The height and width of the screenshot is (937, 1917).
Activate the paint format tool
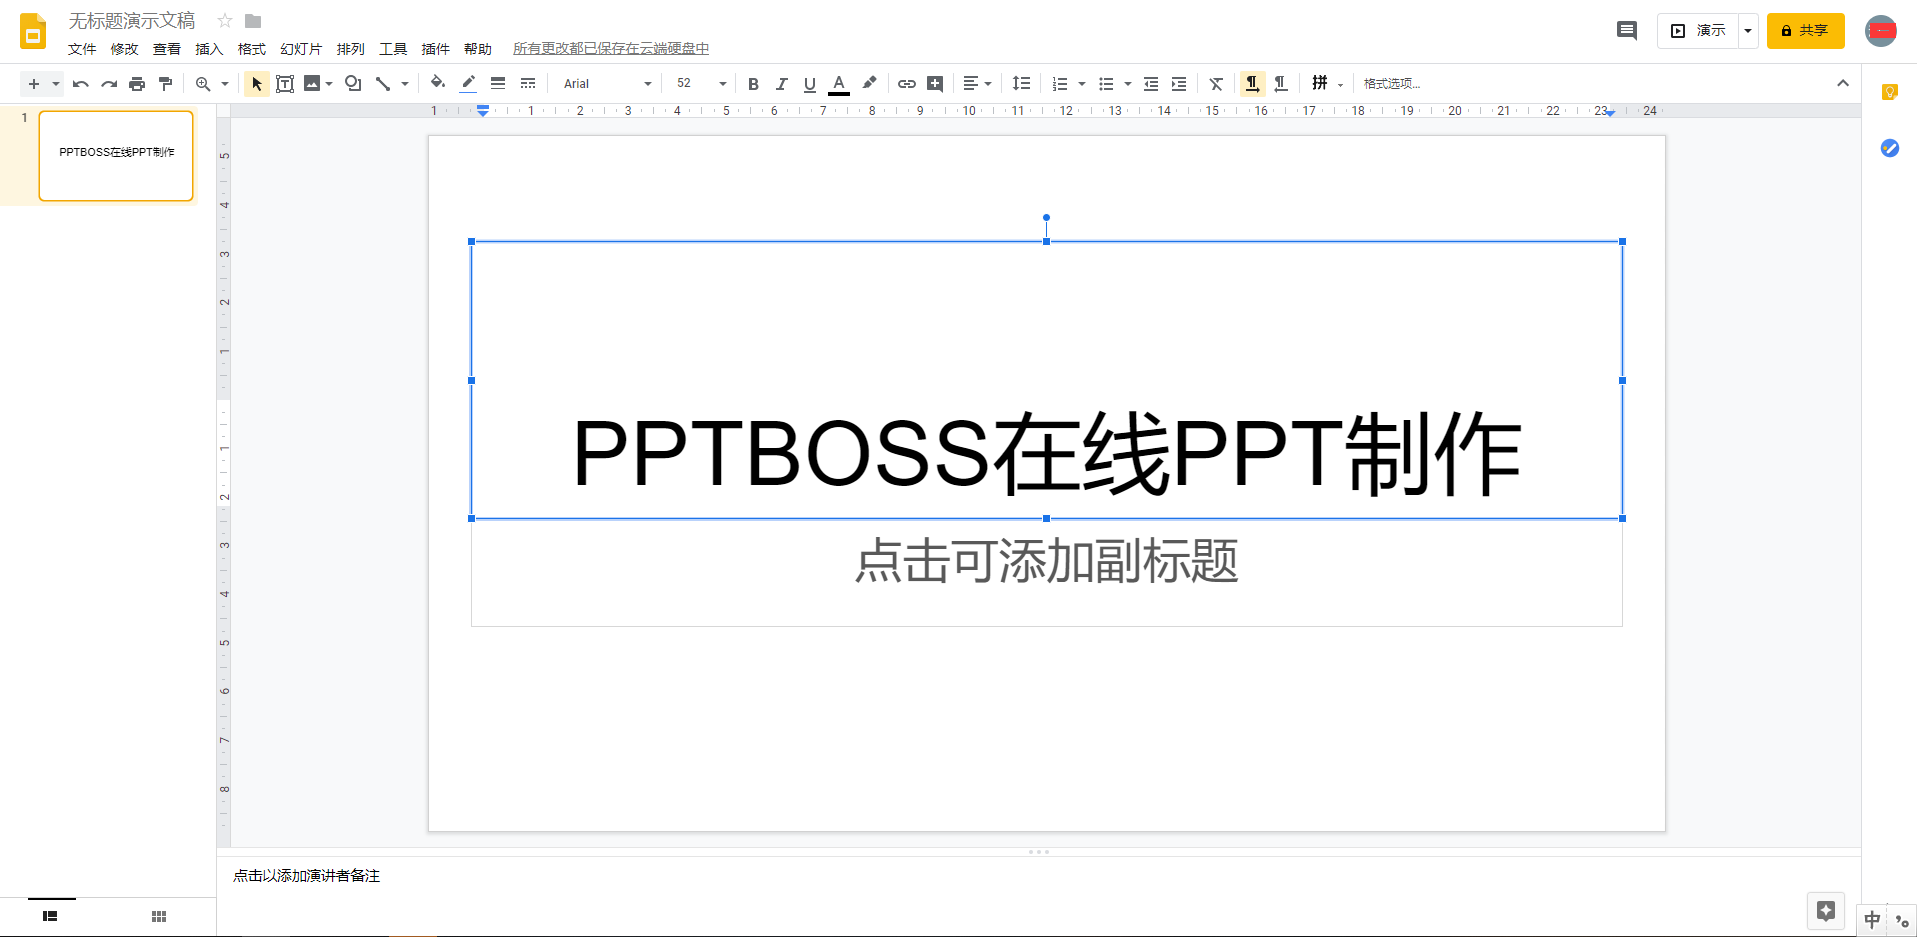coord(166,84)
